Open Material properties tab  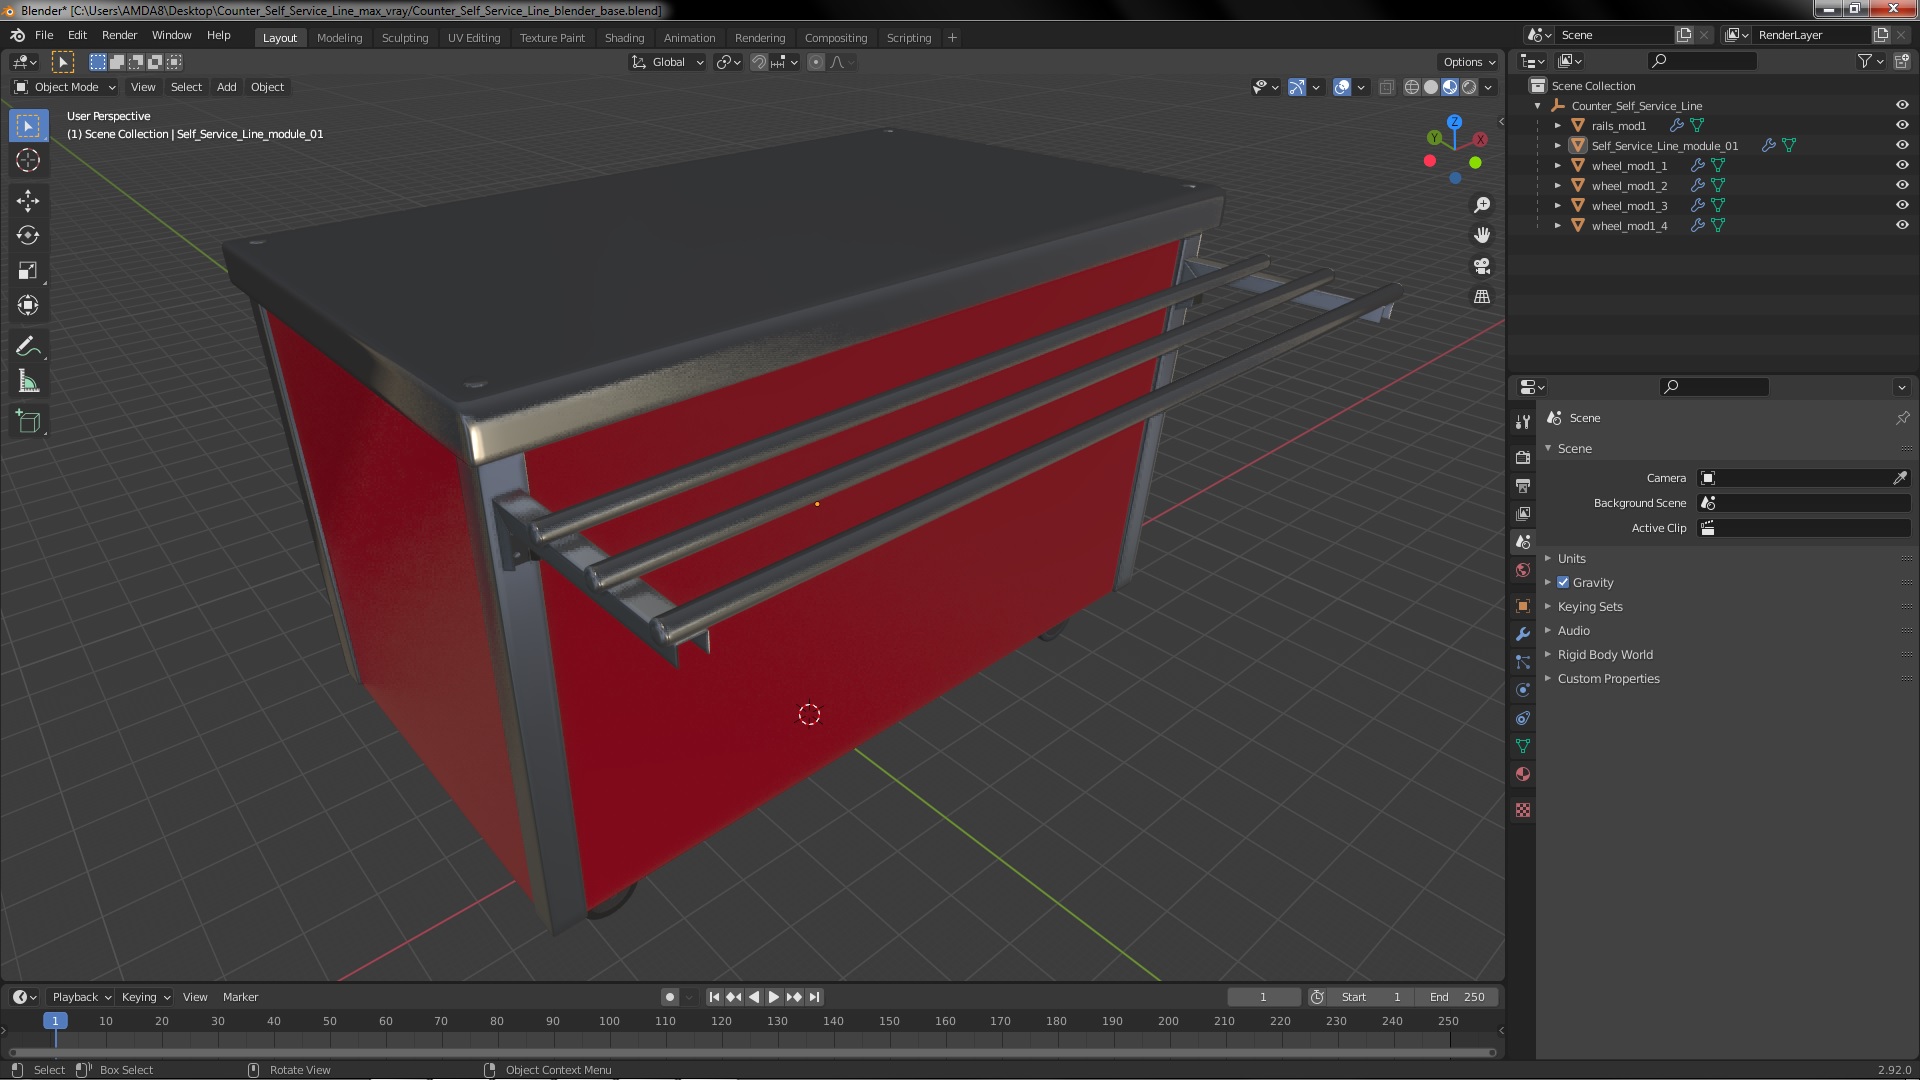[1523, 774]
